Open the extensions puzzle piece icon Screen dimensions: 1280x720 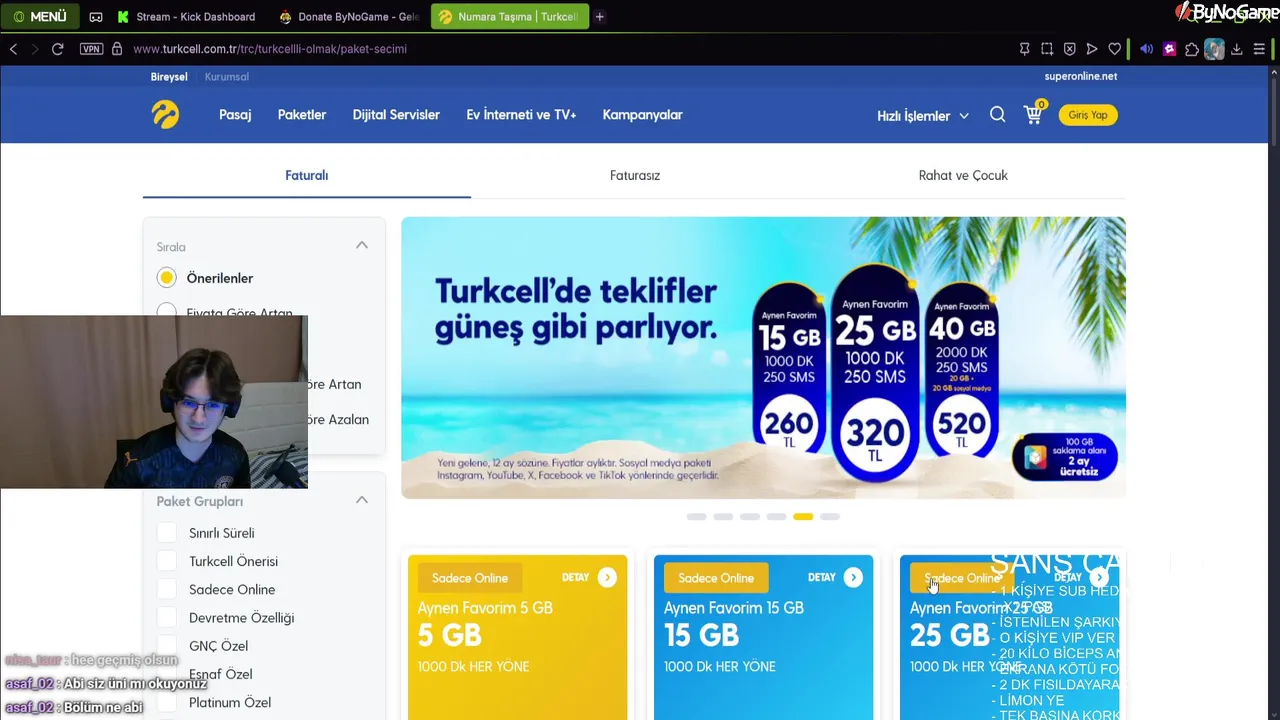click(1192, 49)
